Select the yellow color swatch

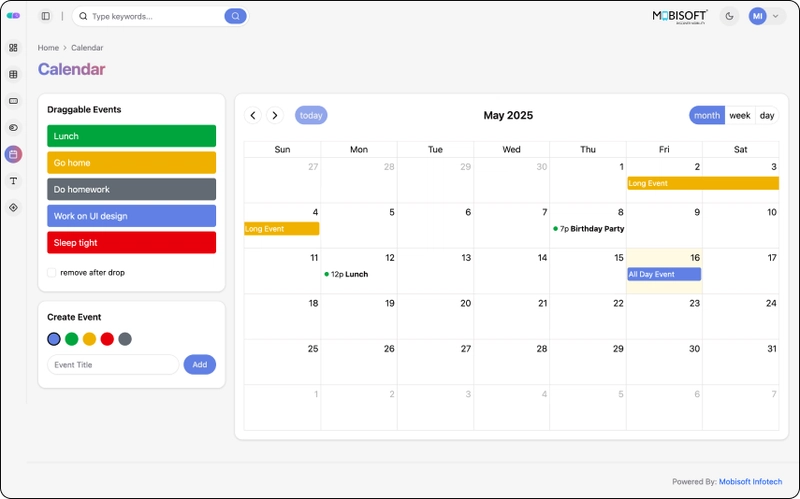pos(89,339)
